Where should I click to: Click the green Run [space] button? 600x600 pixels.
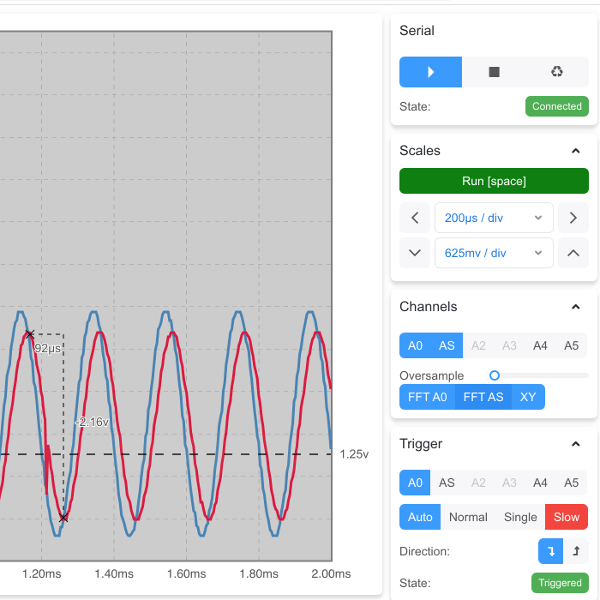tap(494, 181)
